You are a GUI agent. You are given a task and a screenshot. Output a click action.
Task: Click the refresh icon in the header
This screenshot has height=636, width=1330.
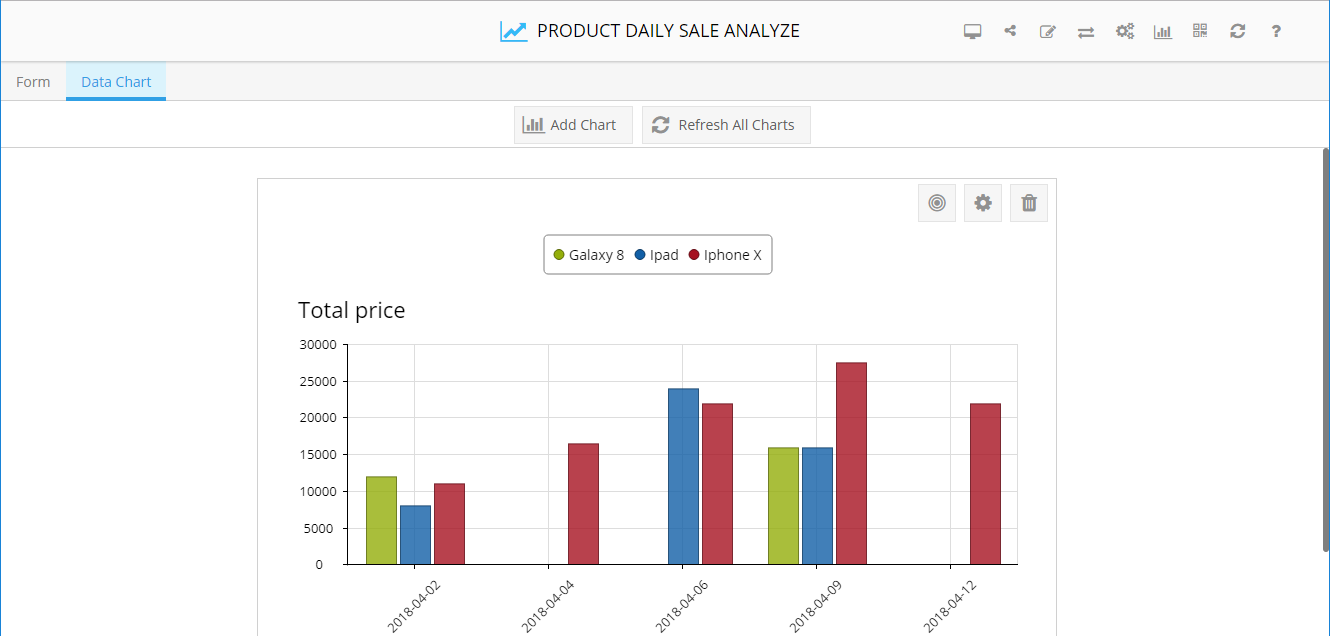(1238, 31)
